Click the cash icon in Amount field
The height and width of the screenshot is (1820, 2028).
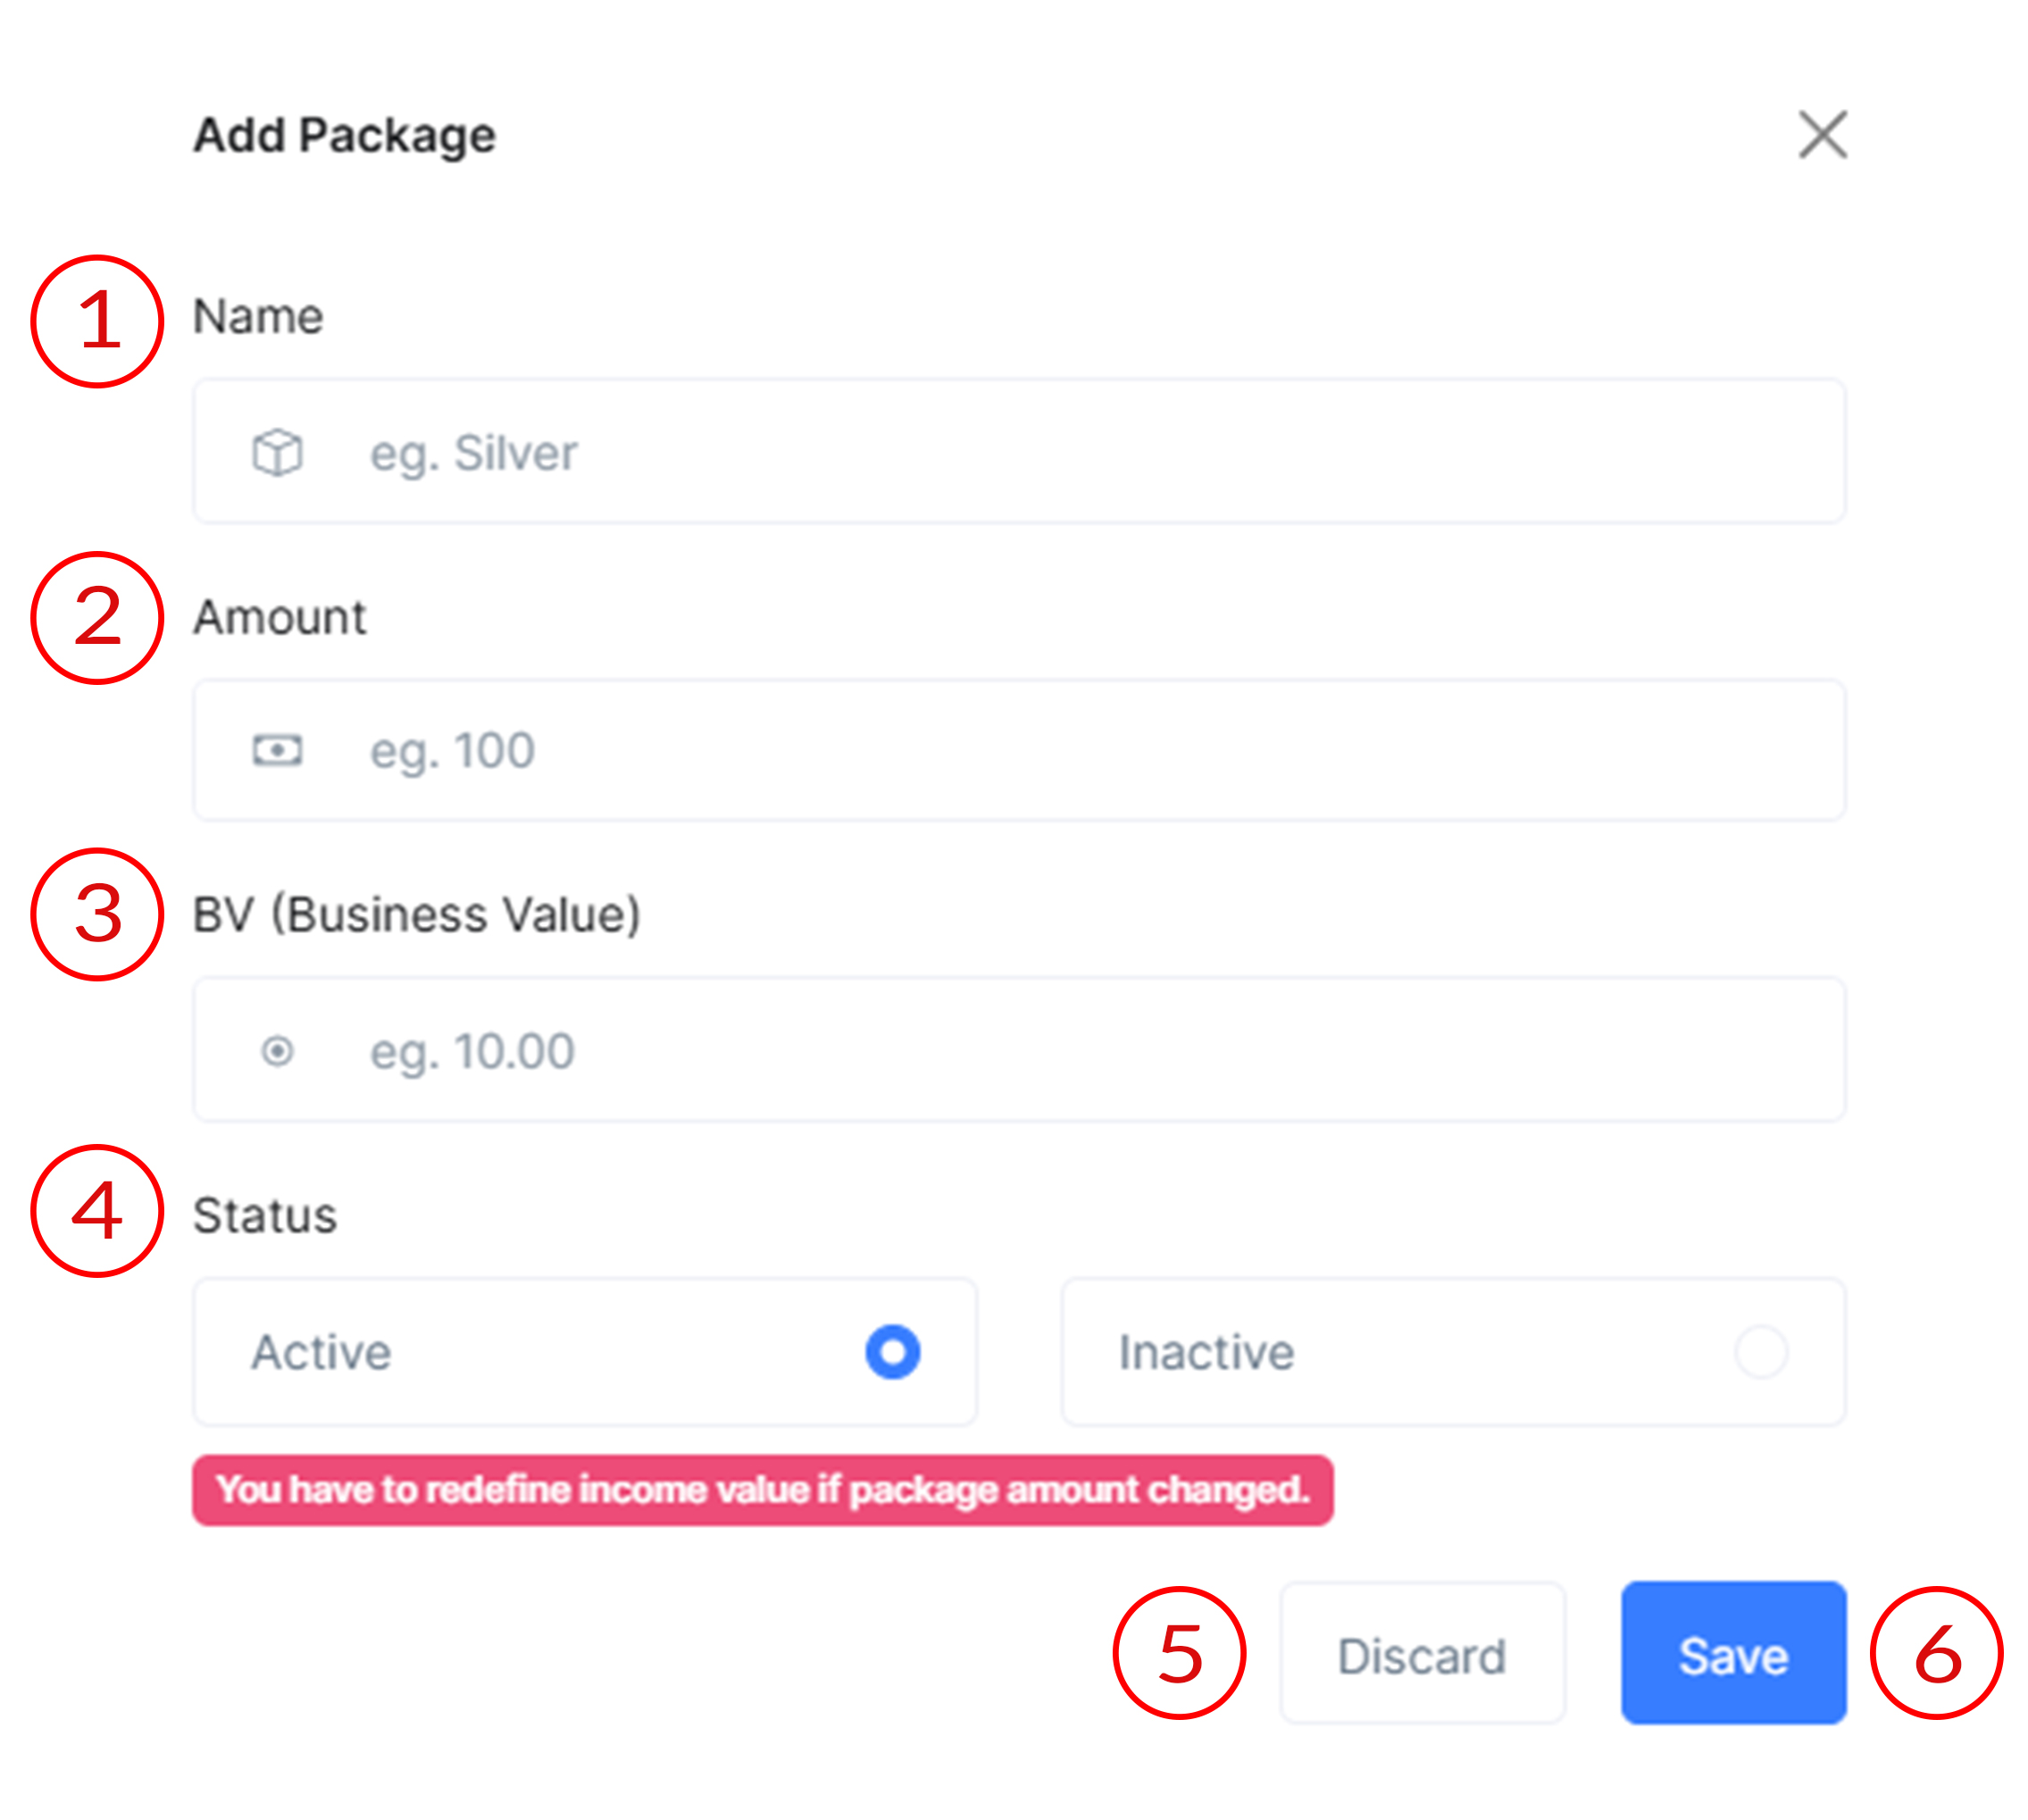click(277, 750)
